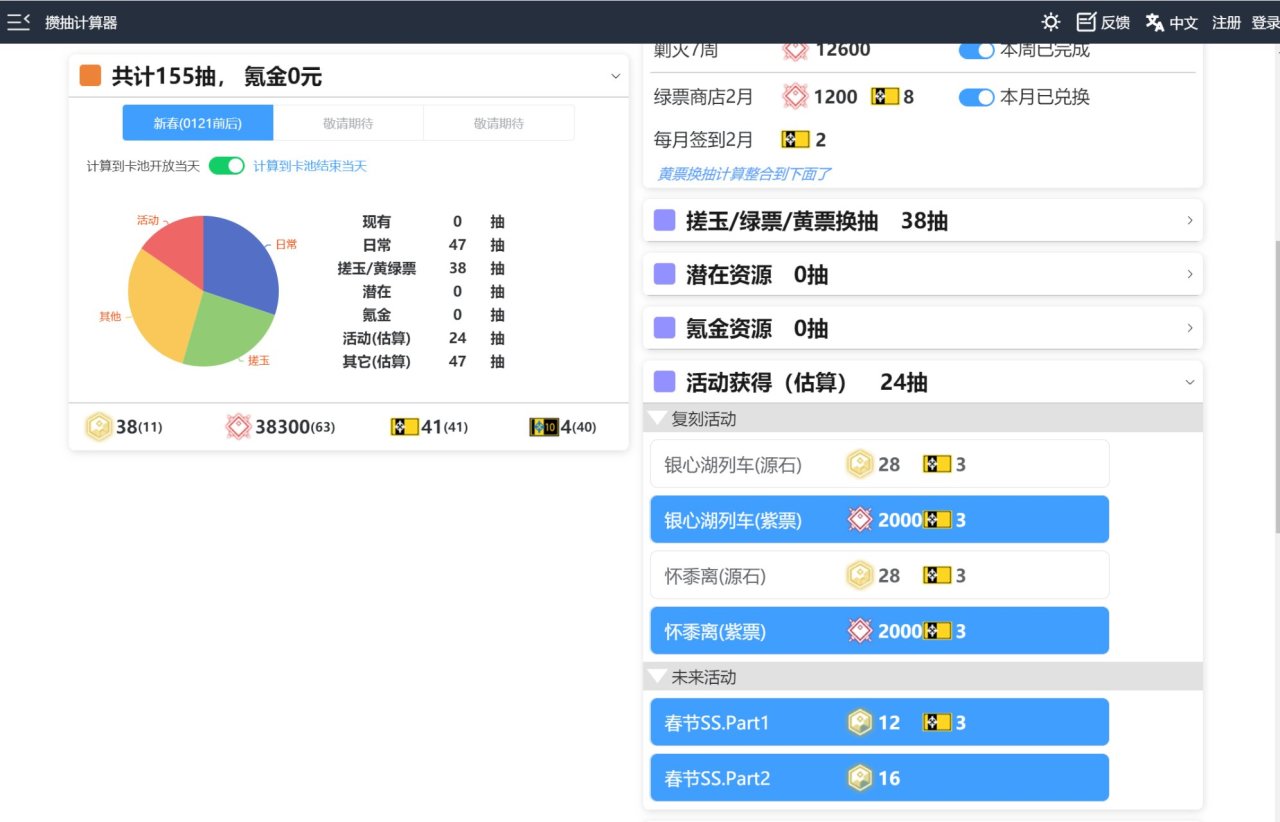Collapse the 活动获得(估算) section chevron
1280x822 pixels.
[1189, 382]
